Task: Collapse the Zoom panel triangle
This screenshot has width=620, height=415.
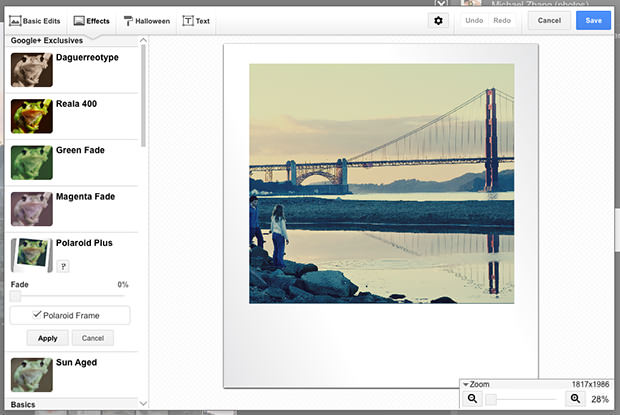Action: [x=466, y=385]
